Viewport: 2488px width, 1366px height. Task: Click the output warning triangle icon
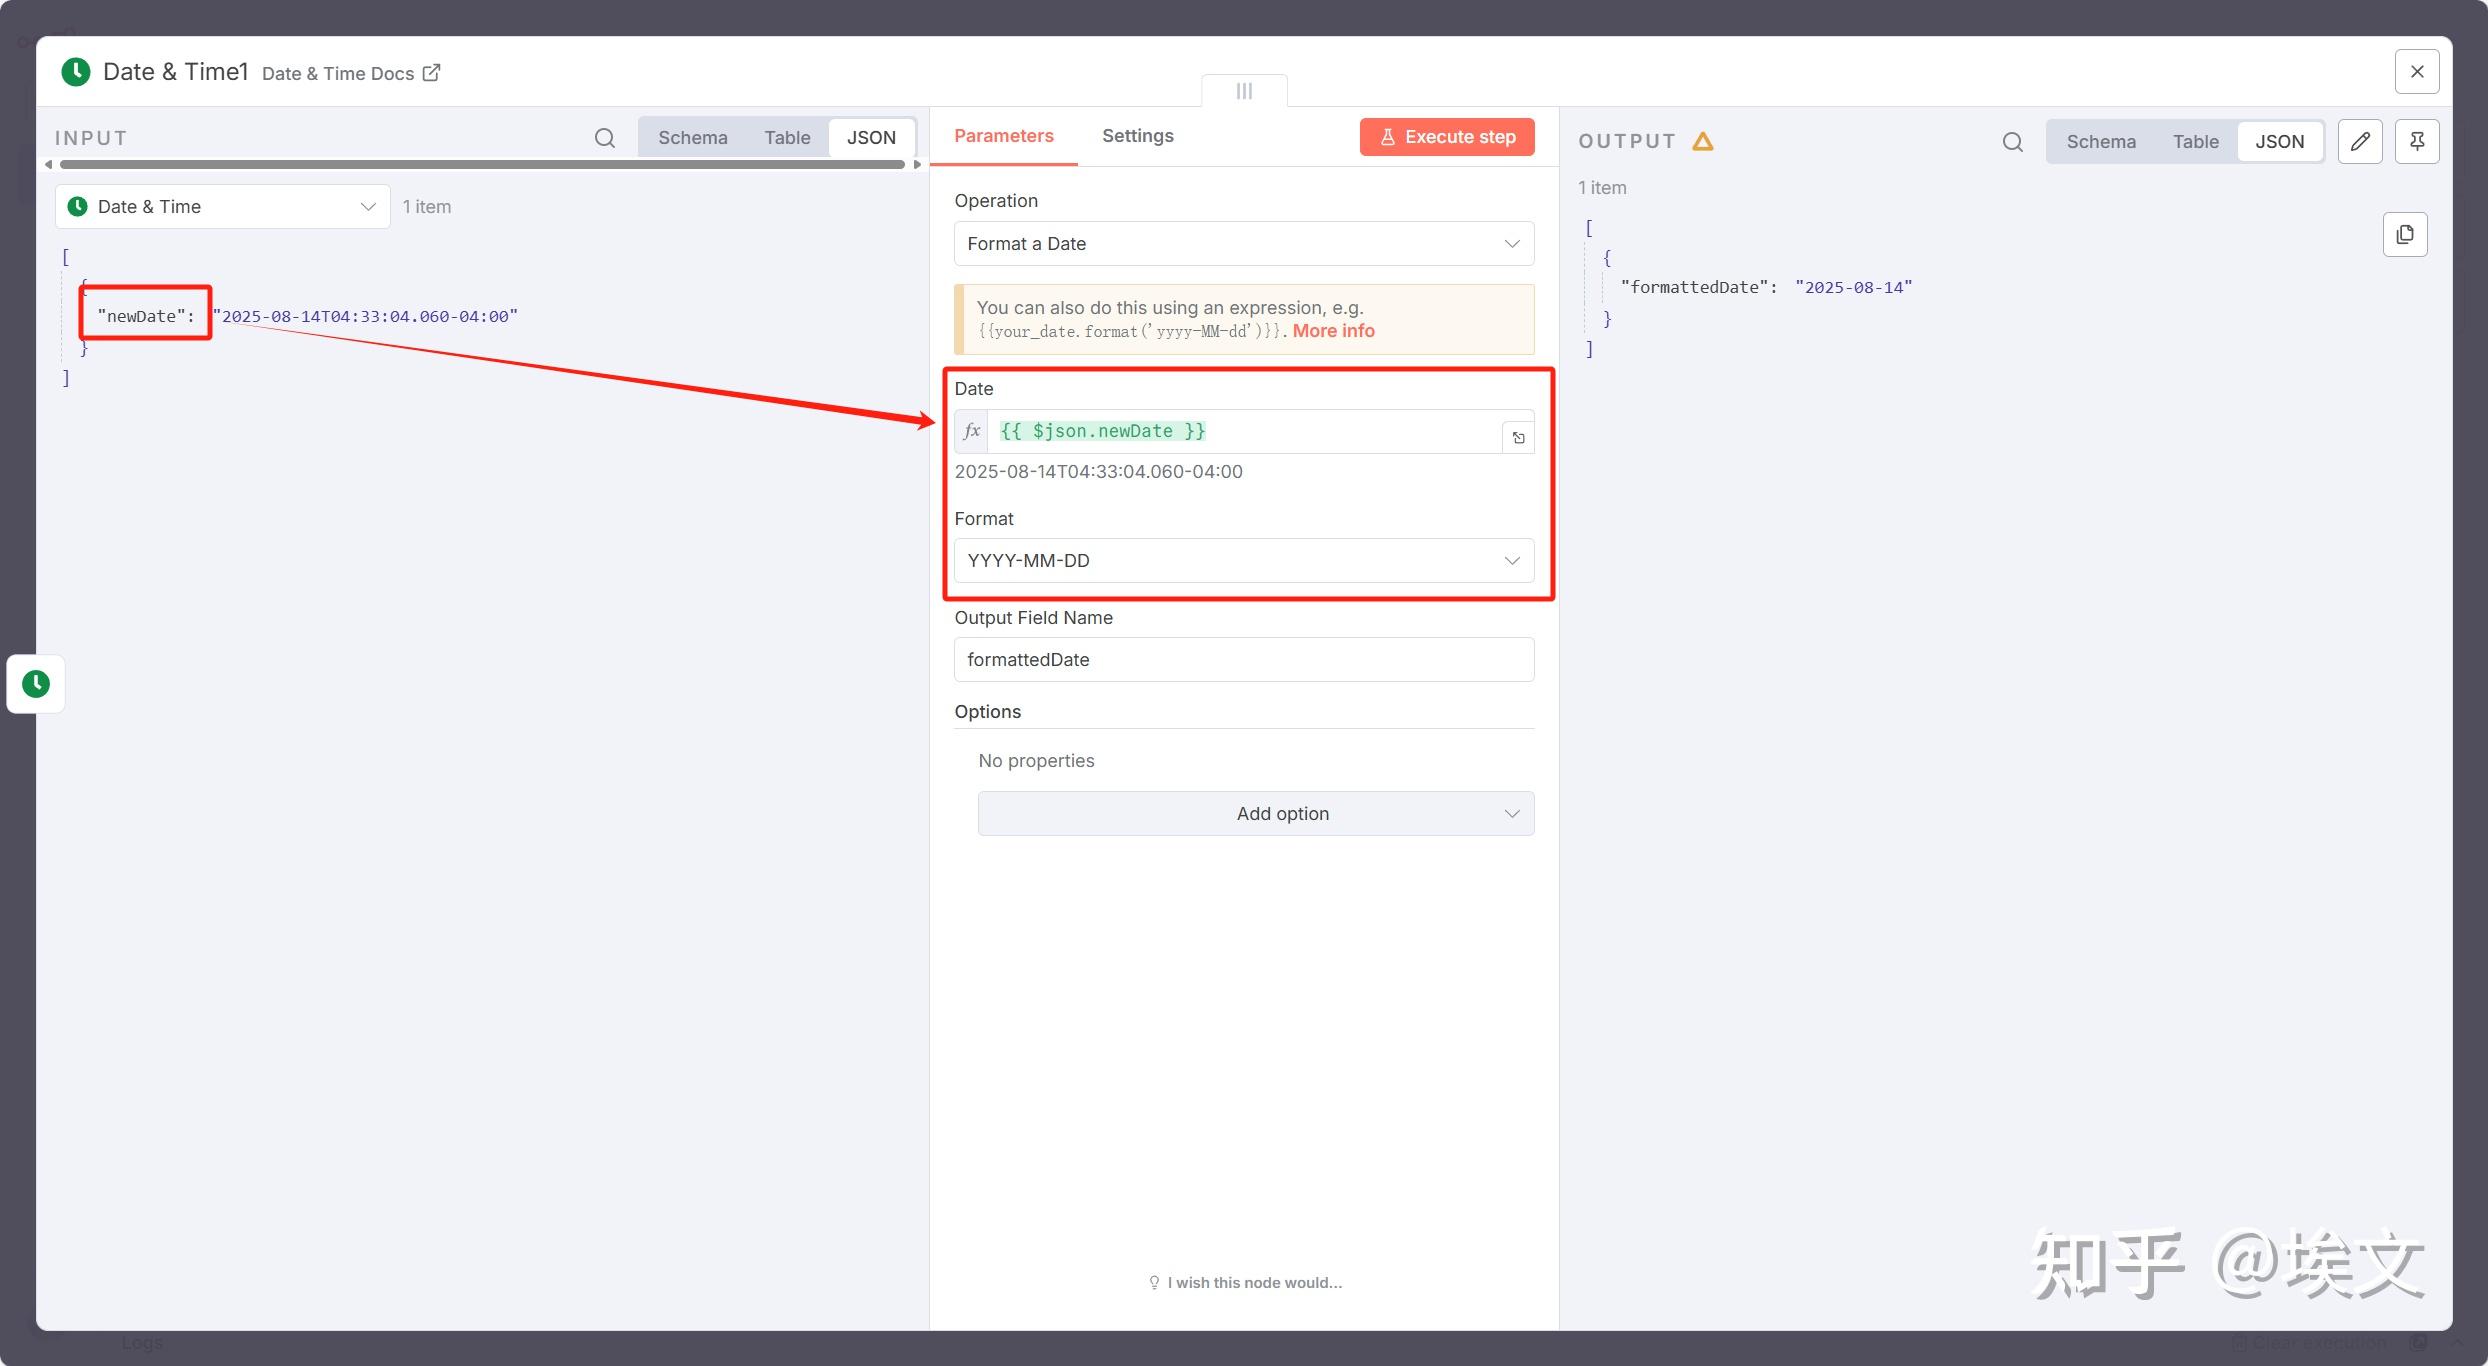click(x=1703, y=142)
